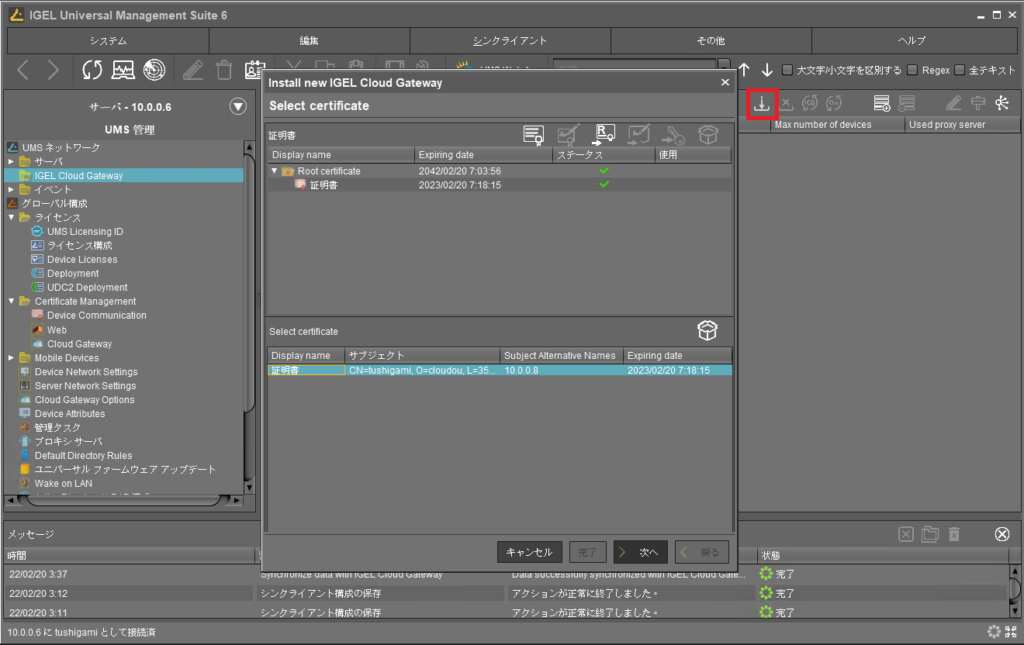
Task: Click the message list vertical scrollbar
Action: pos(1014,591)
